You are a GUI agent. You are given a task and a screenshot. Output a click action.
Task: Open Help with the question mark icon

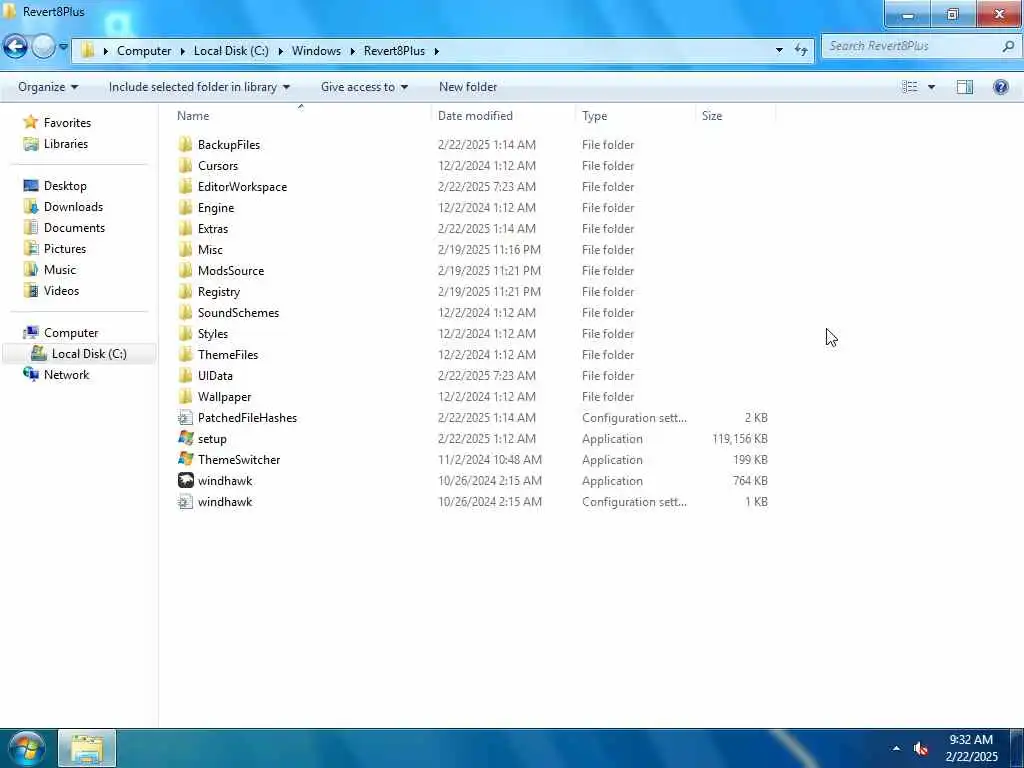pyautogui.click(x=1000, y=87)
